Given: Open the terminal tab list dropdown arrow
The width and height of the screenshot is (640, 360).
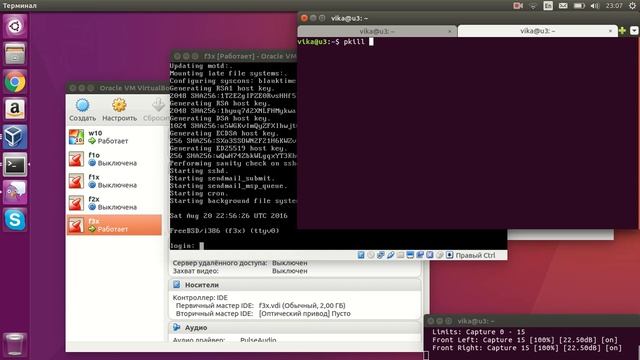Looking at the screenshot, I should click(x=634, y=31).
